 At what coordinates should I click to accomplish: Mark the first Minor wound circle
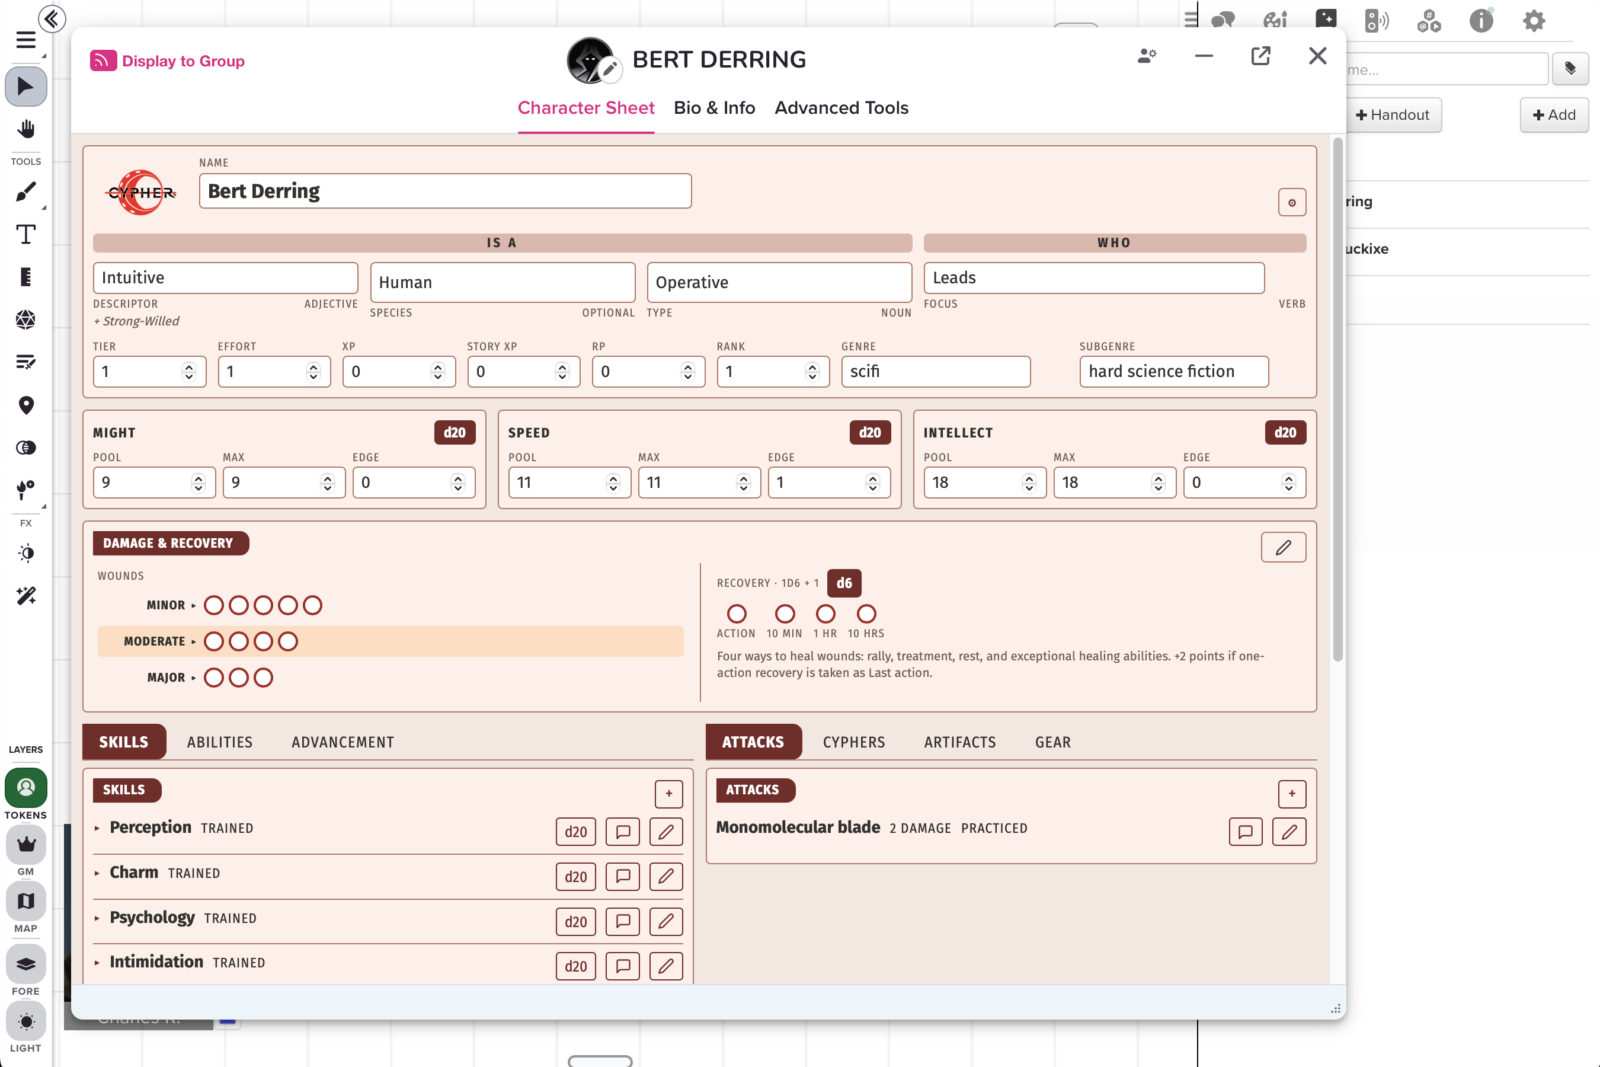214,605
